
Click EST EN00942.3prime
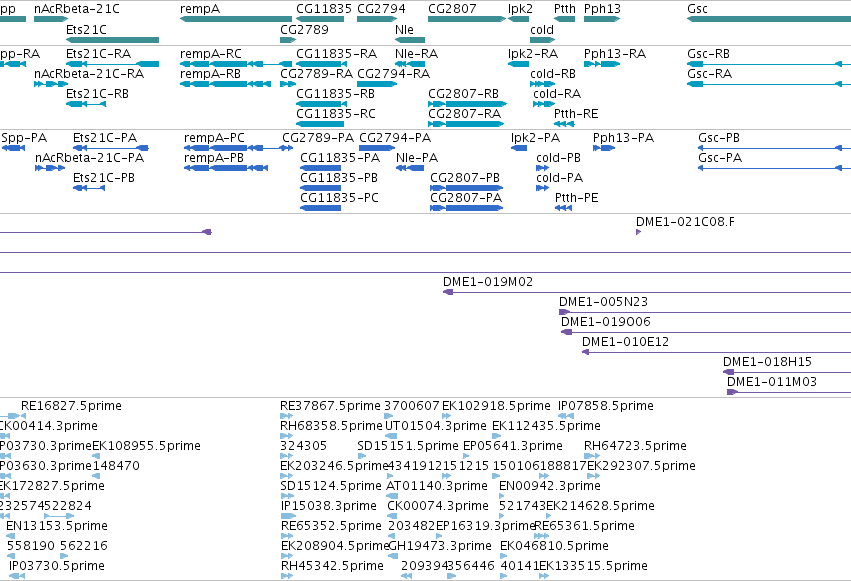point(550,486)
